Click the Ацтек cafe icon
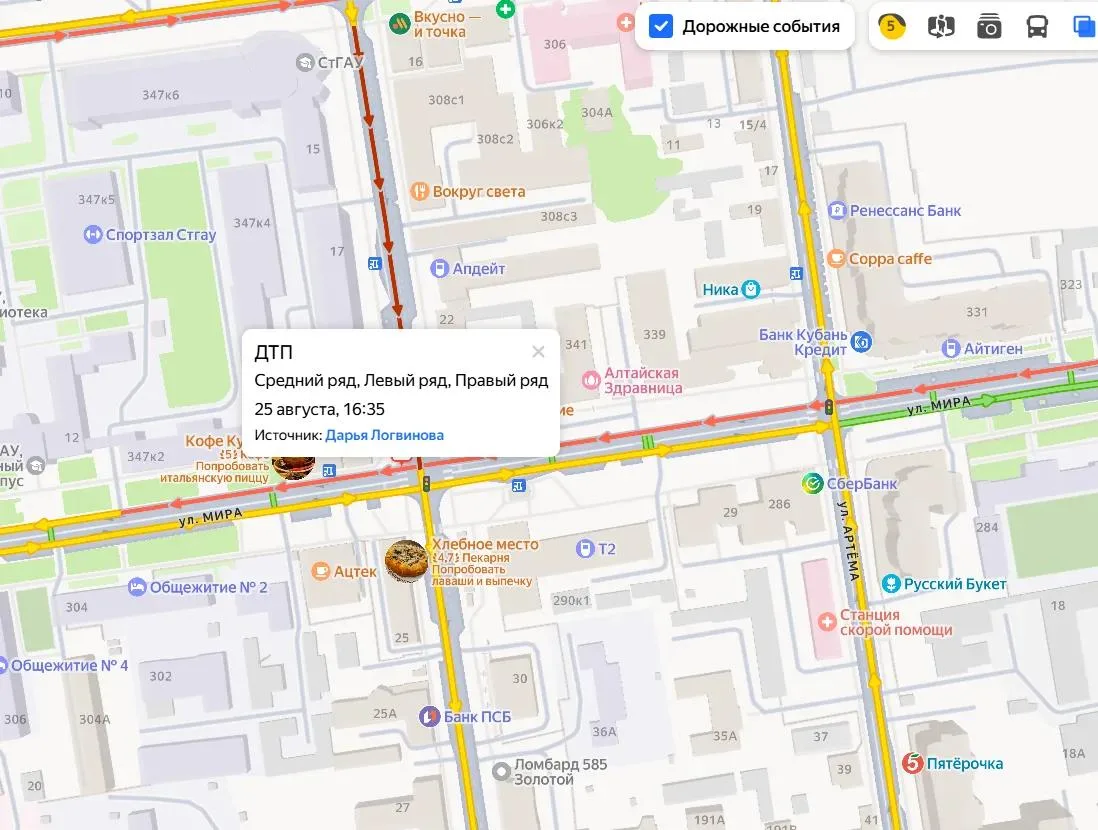 [x=320, y=572]
